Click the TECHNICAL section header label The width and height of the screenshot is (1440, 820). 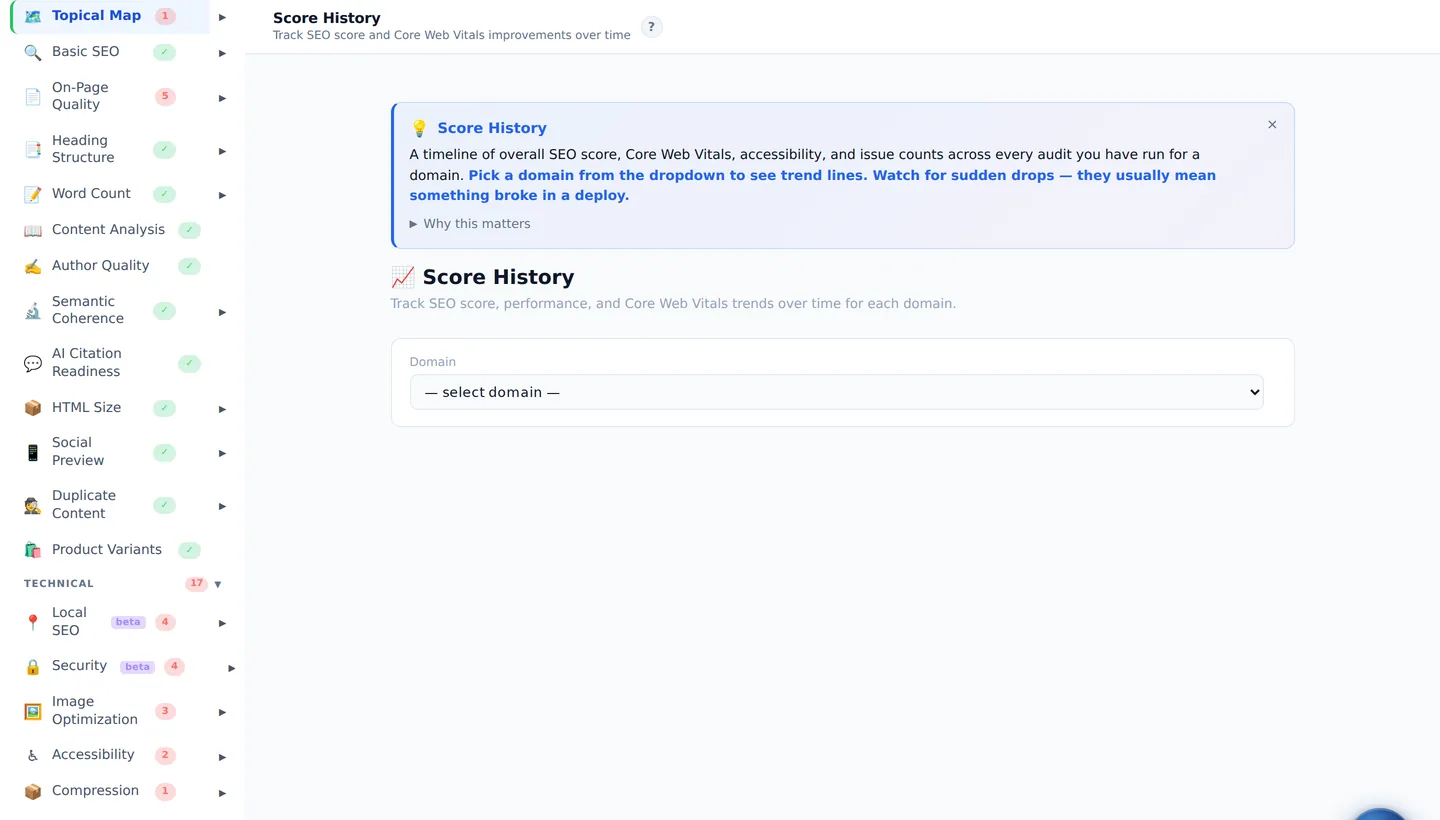pyautogui.click(x=59, y=584)
